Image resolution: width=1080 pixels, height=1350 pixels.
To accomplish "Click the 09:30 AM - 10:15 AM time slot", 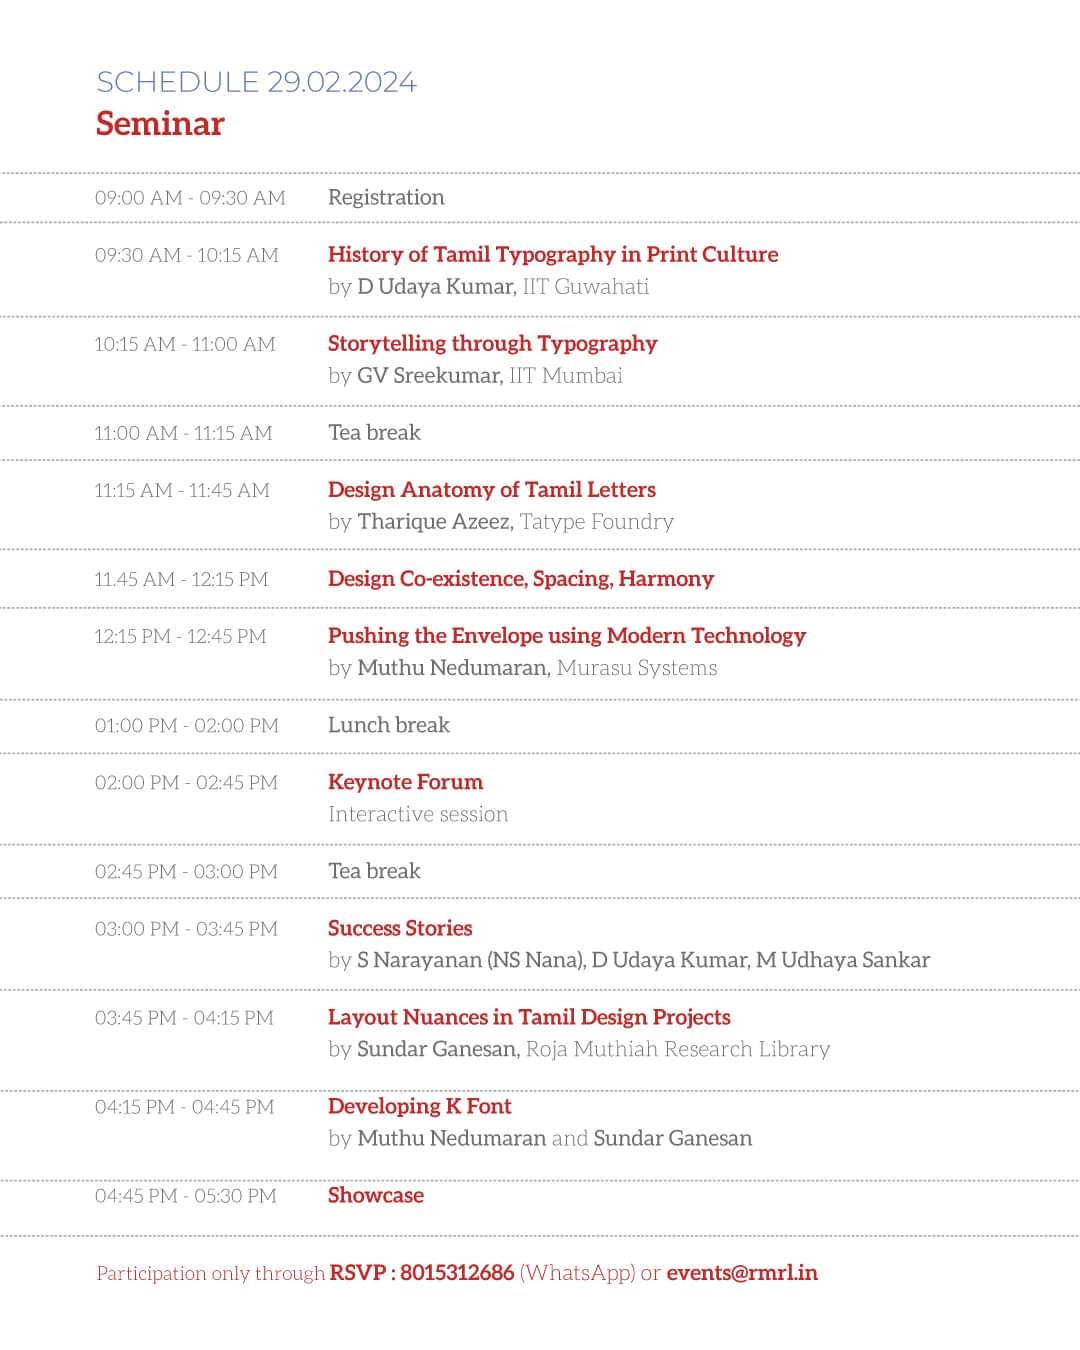I will (x=187, y=255).
